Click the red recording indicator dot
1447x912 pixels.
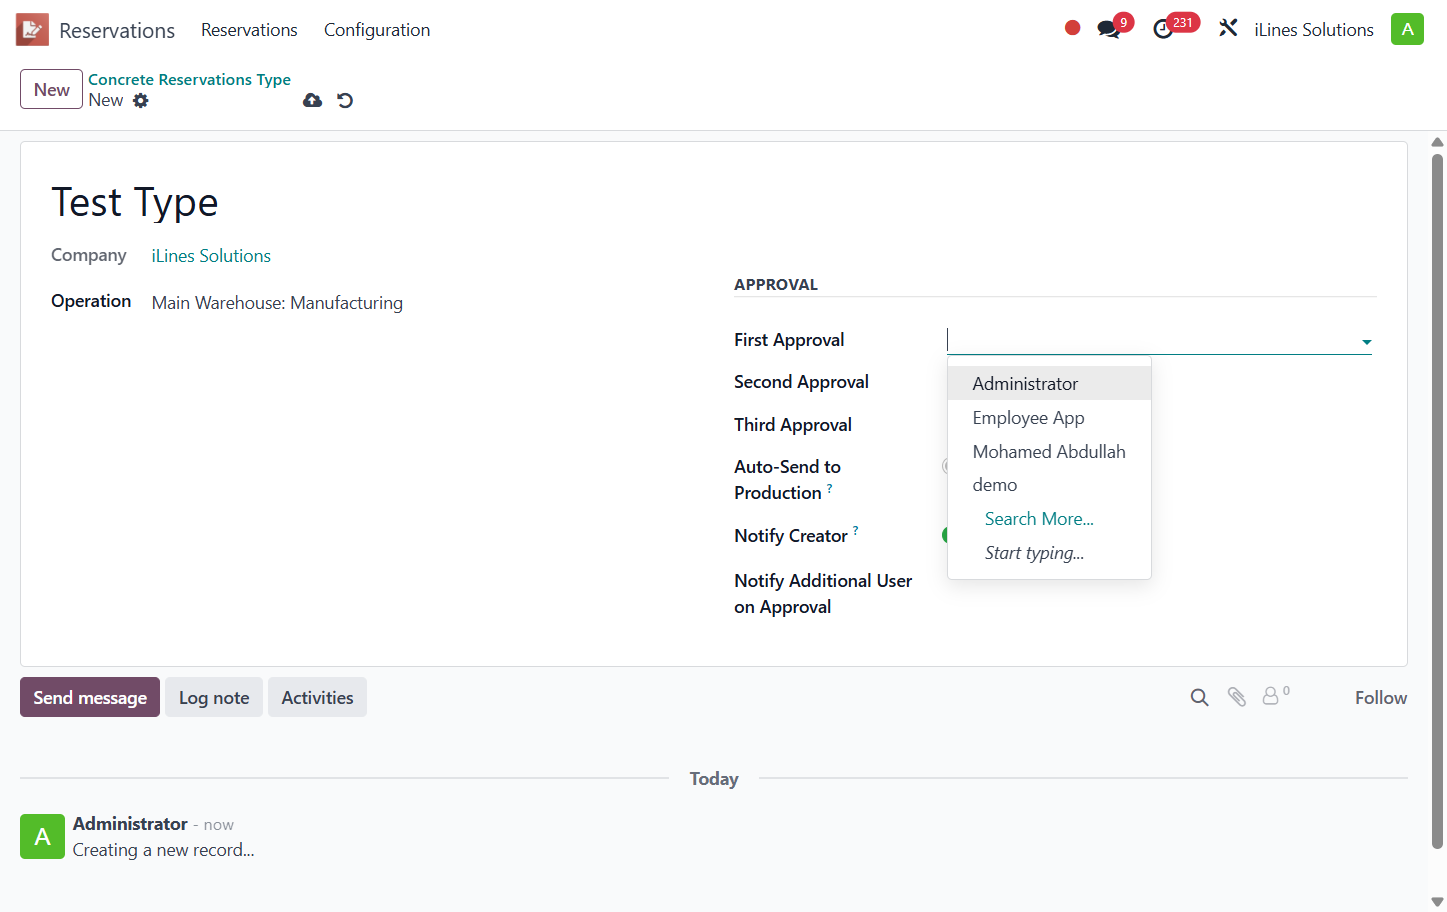1072,28
